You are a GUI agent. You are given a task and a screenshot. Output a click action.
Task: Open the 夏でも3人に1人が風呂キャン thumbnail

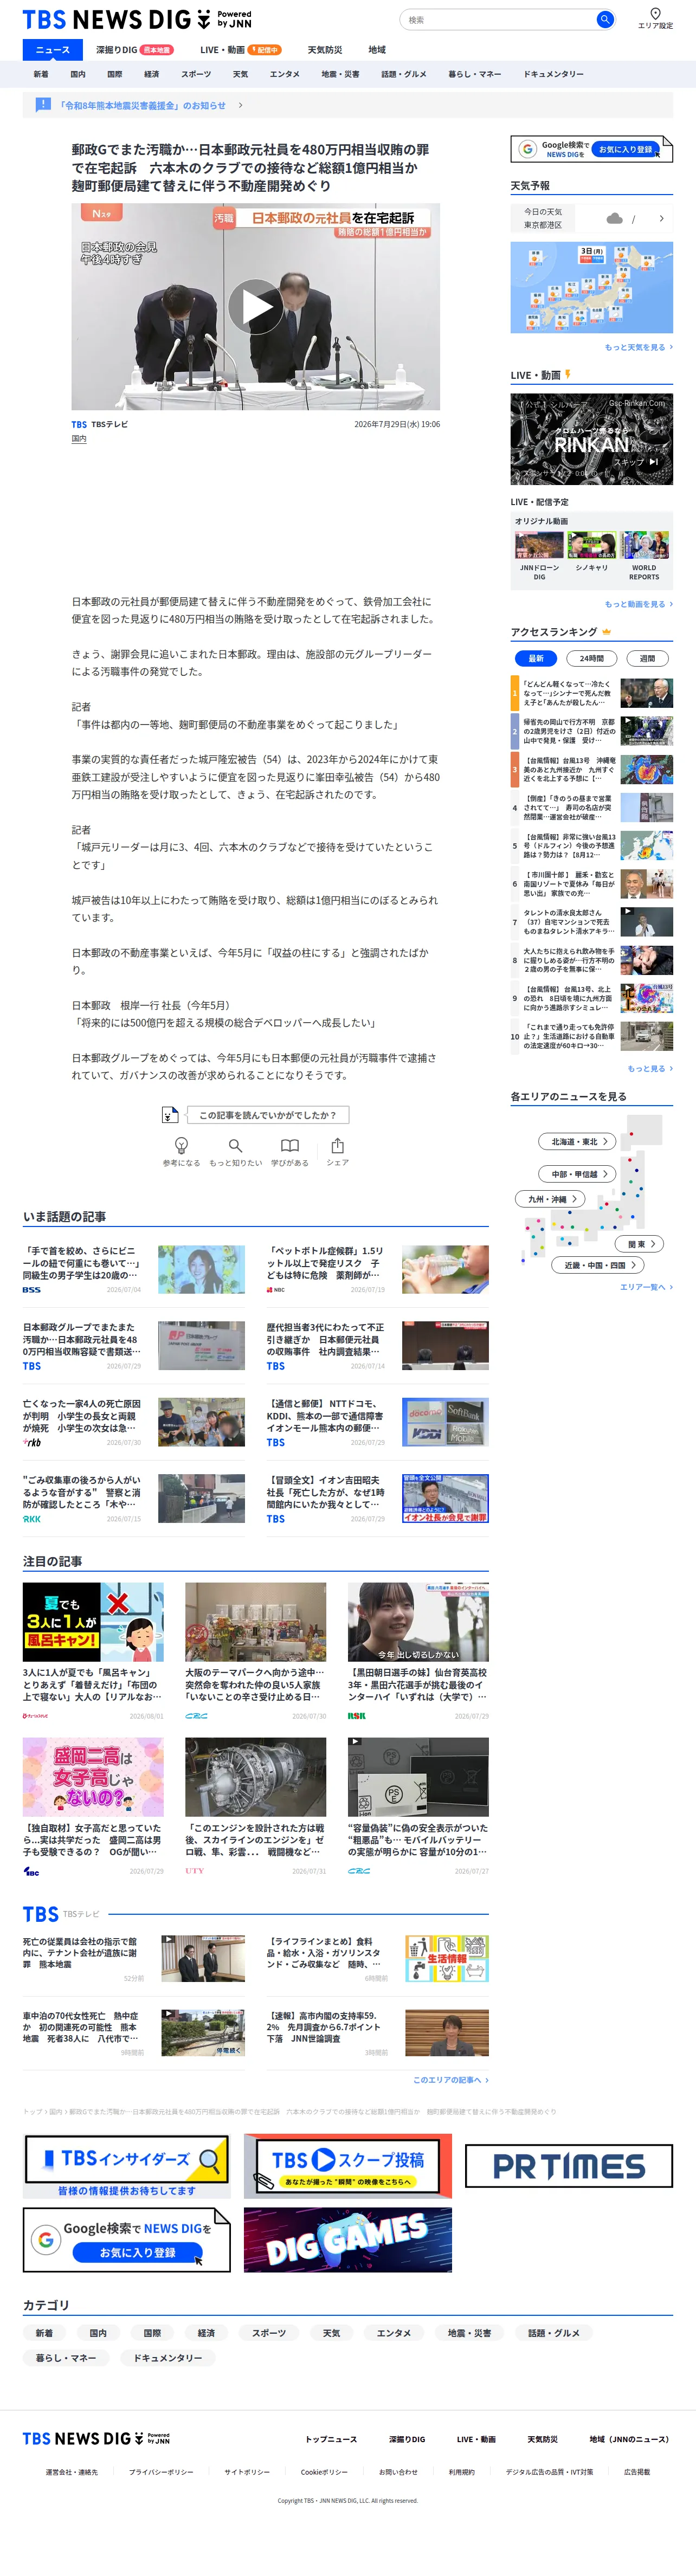click(x=93, y=1622)
